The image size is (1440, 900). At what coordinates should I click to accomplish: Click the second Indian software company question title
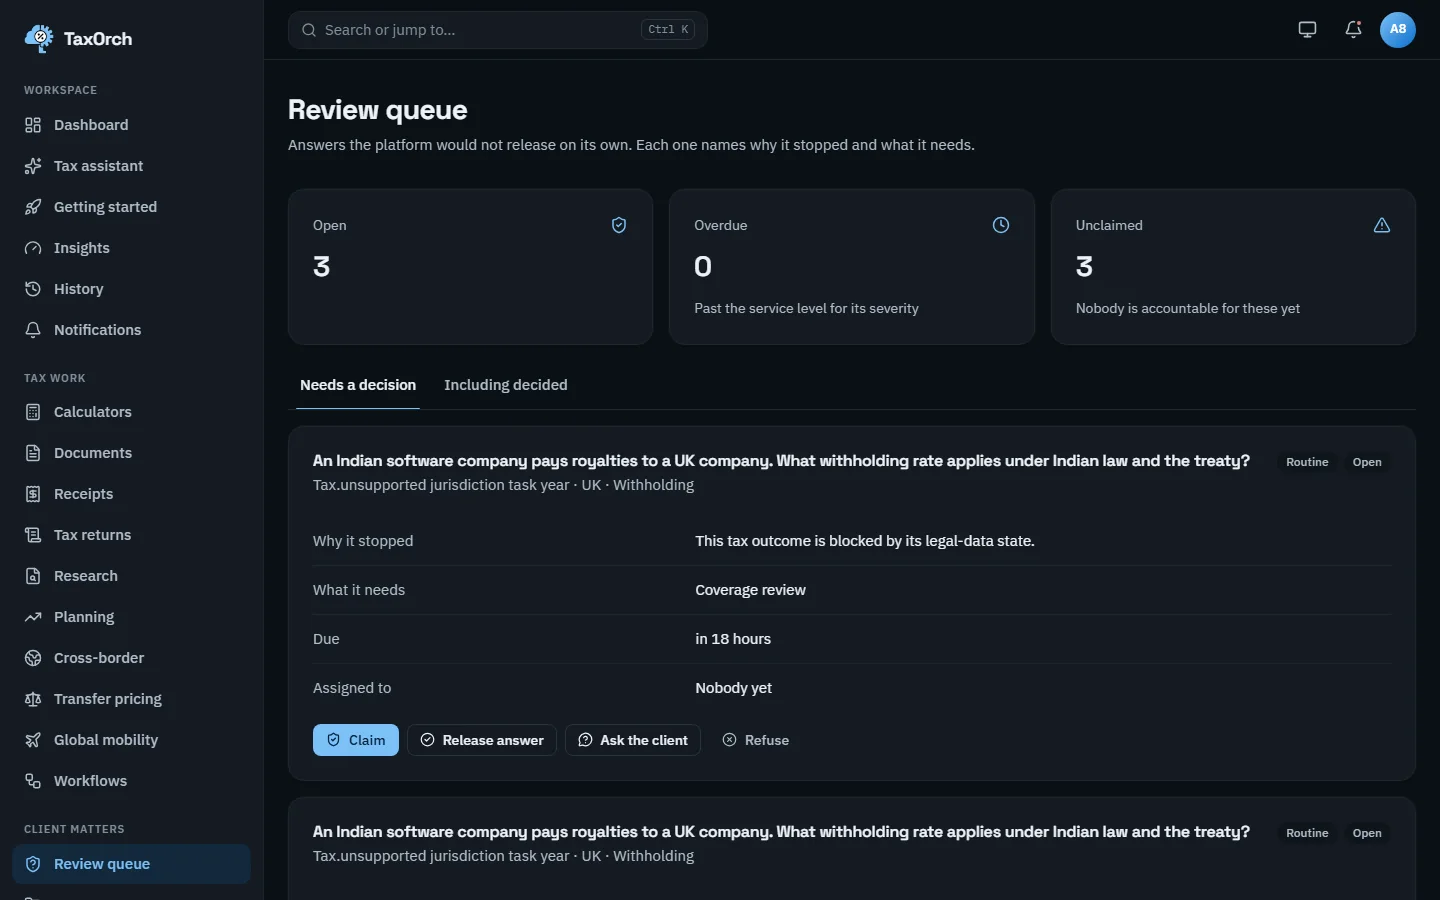click(x=781, y=832)
